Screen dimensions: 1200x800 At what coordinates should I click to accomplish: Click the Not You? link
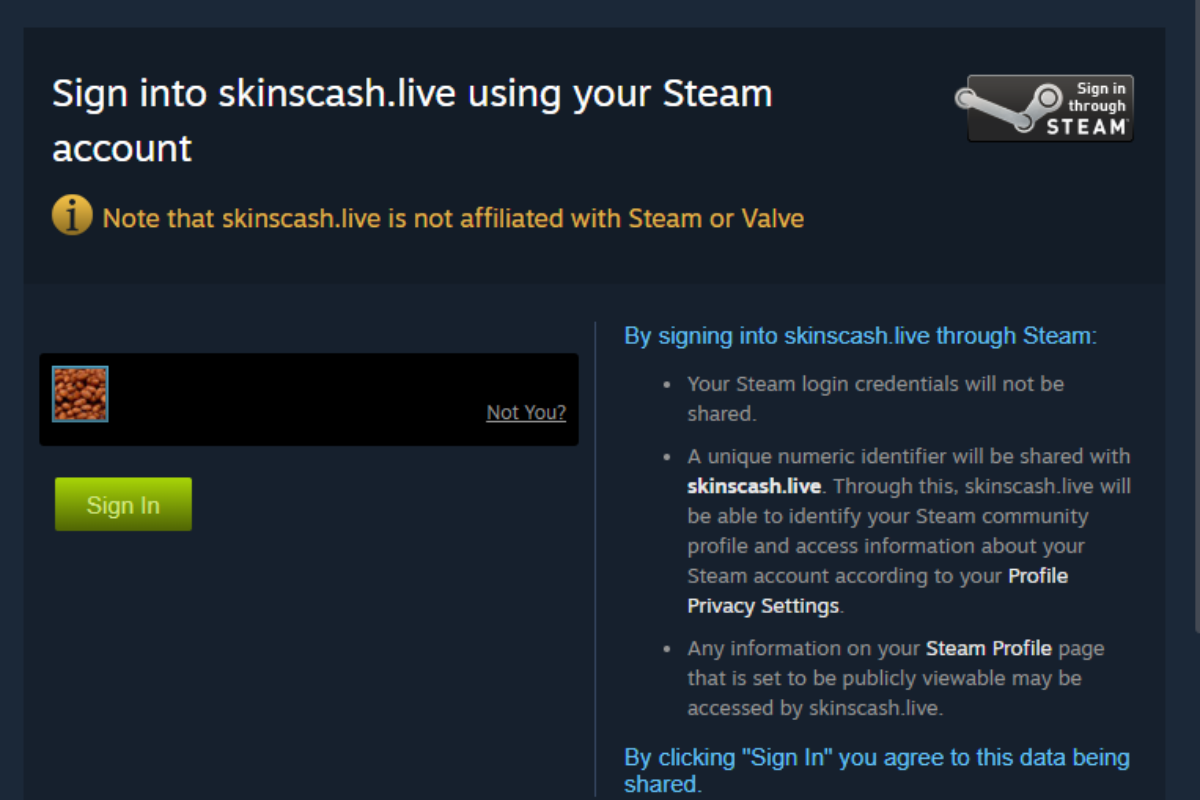tap(526, 412)
